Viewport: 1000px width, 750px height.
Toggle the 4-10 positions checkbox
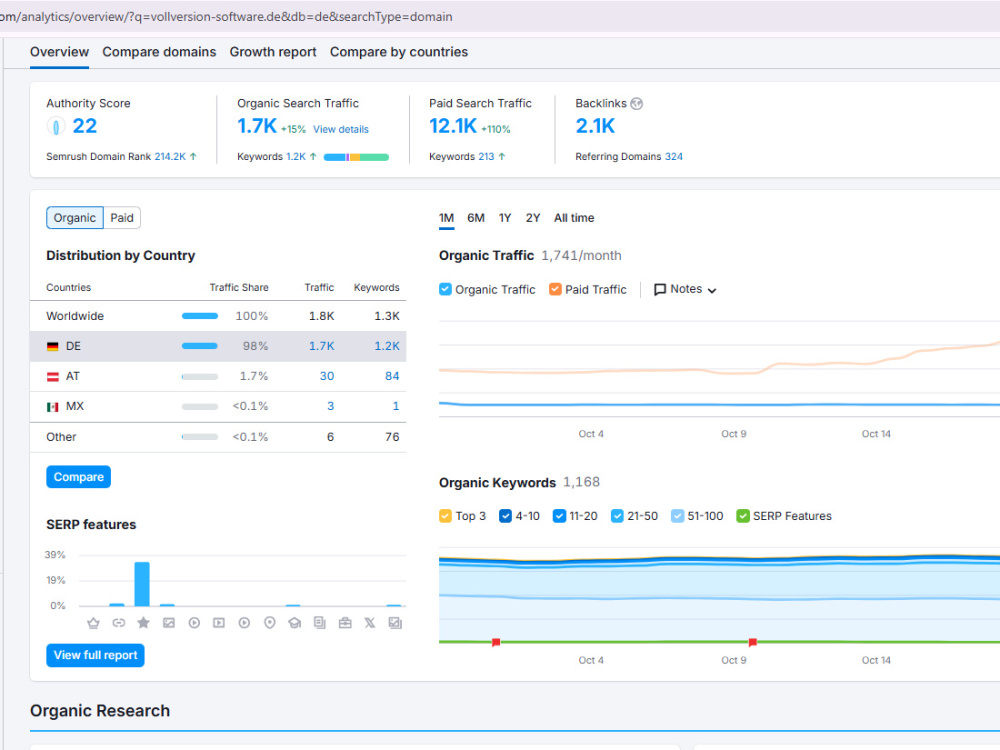(x=505, y=516)
